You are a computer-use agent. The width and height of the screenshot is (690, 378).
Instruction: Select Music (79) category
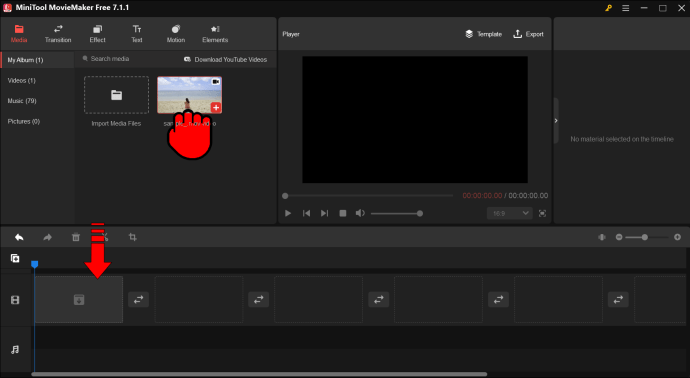[x=22, y=101]
